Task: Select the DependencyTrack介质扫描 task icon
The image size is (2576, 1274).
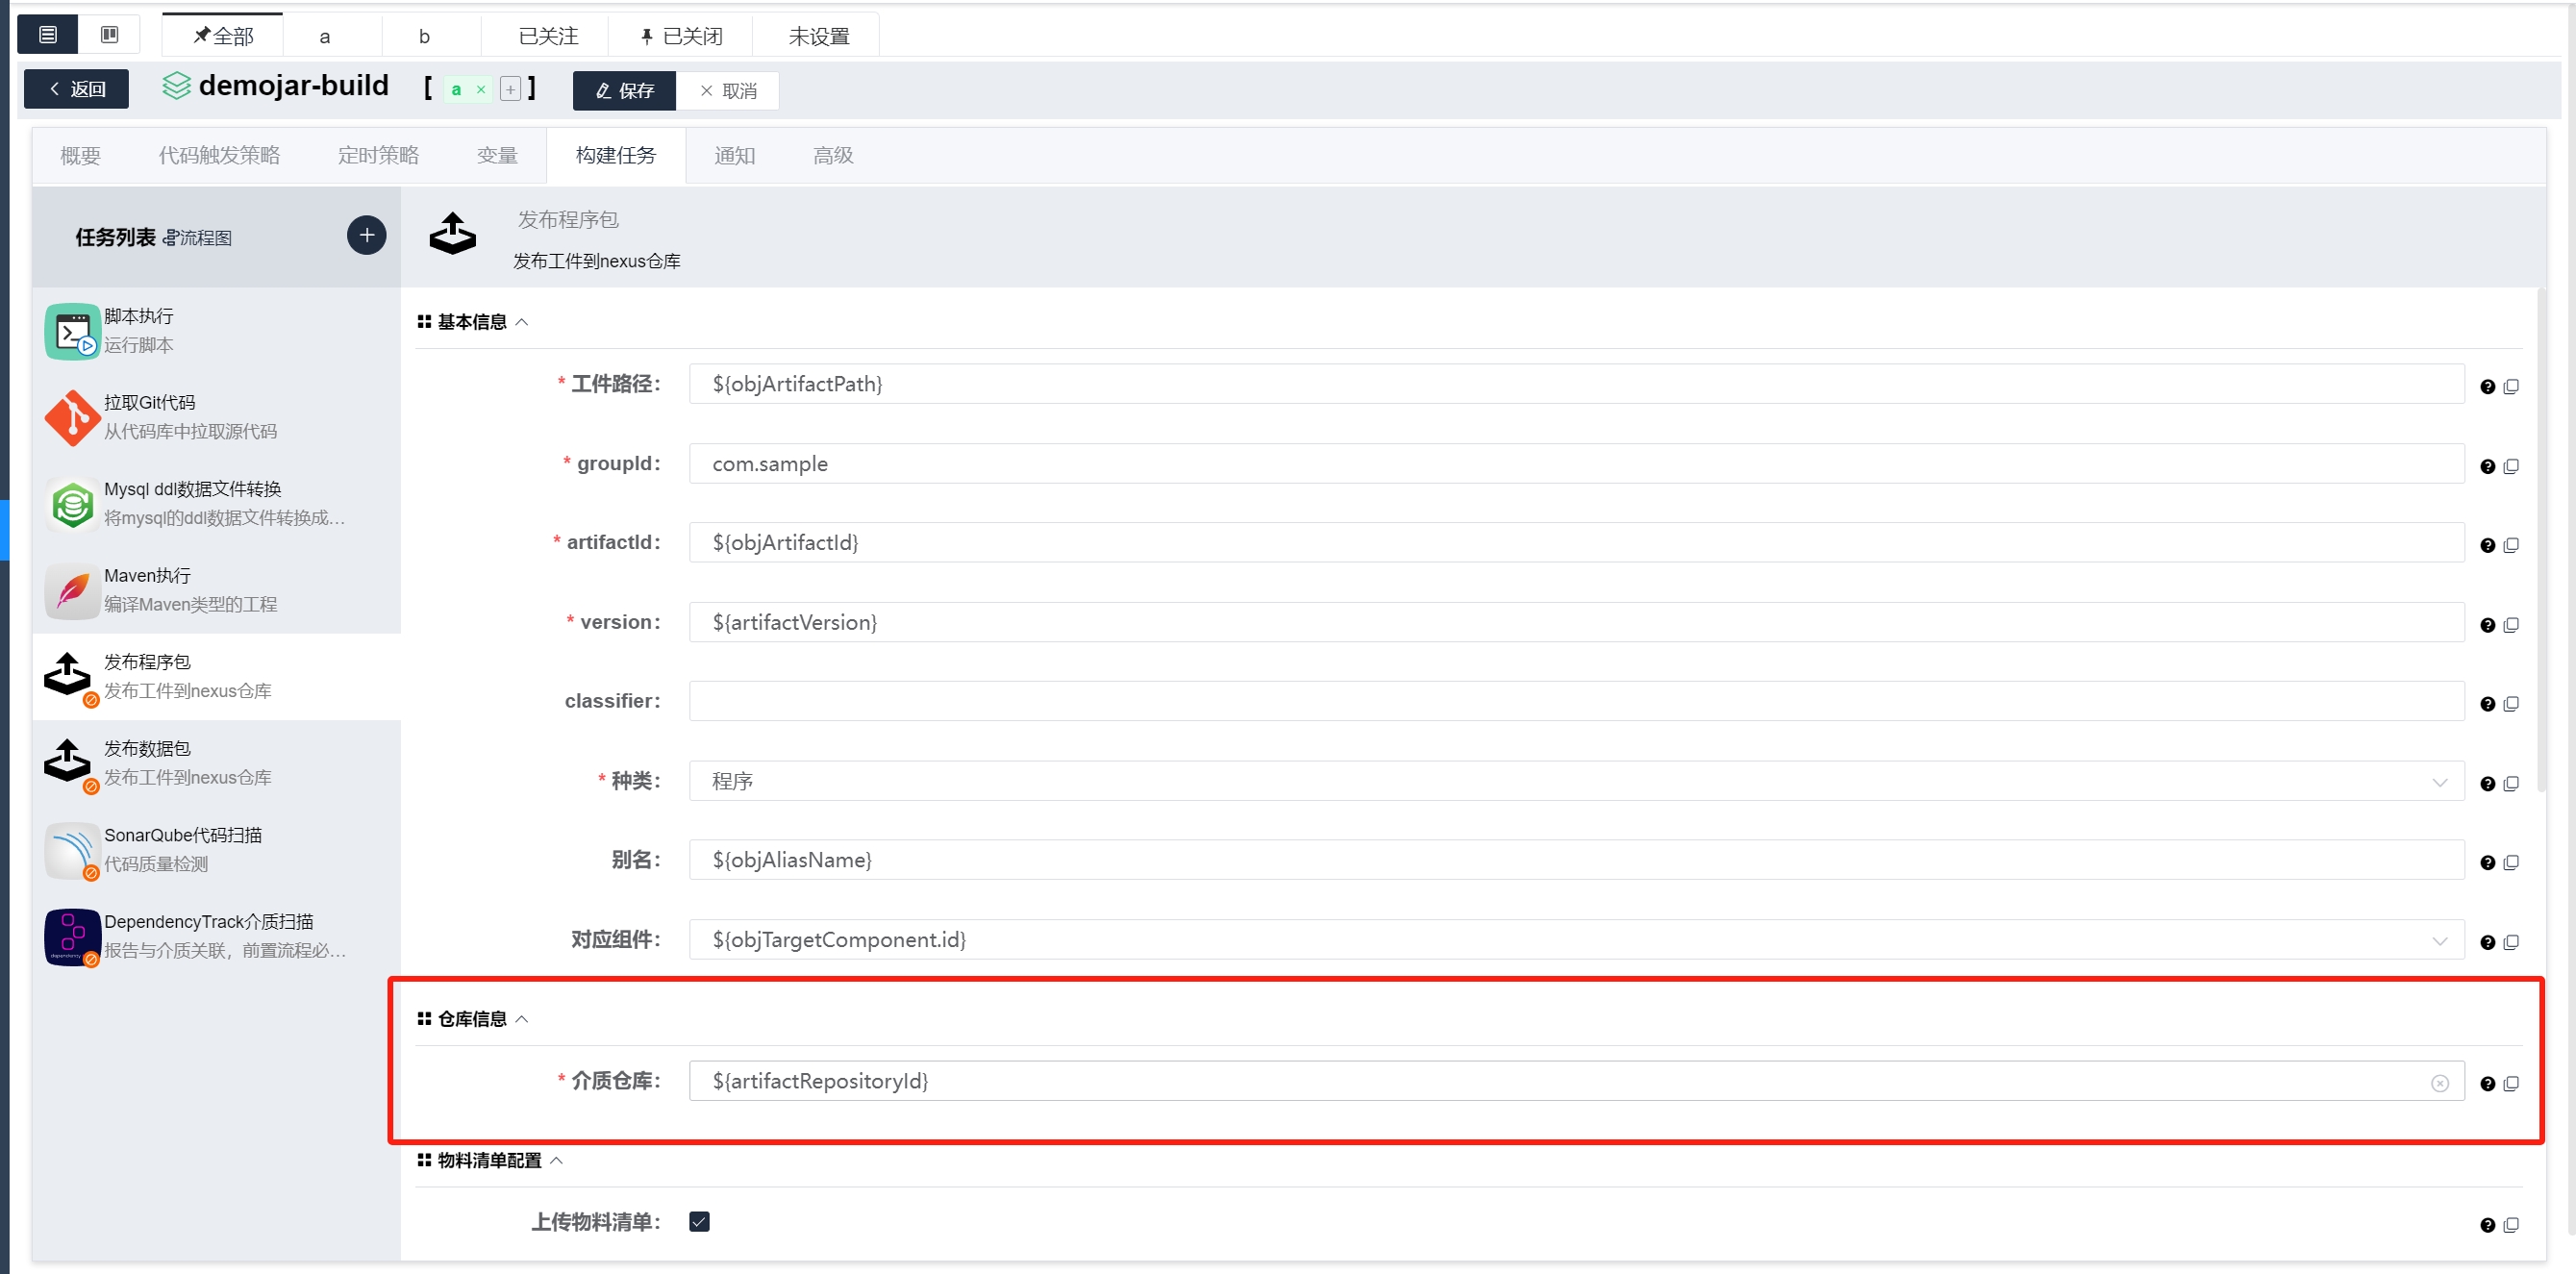Action: coord(72,937)
